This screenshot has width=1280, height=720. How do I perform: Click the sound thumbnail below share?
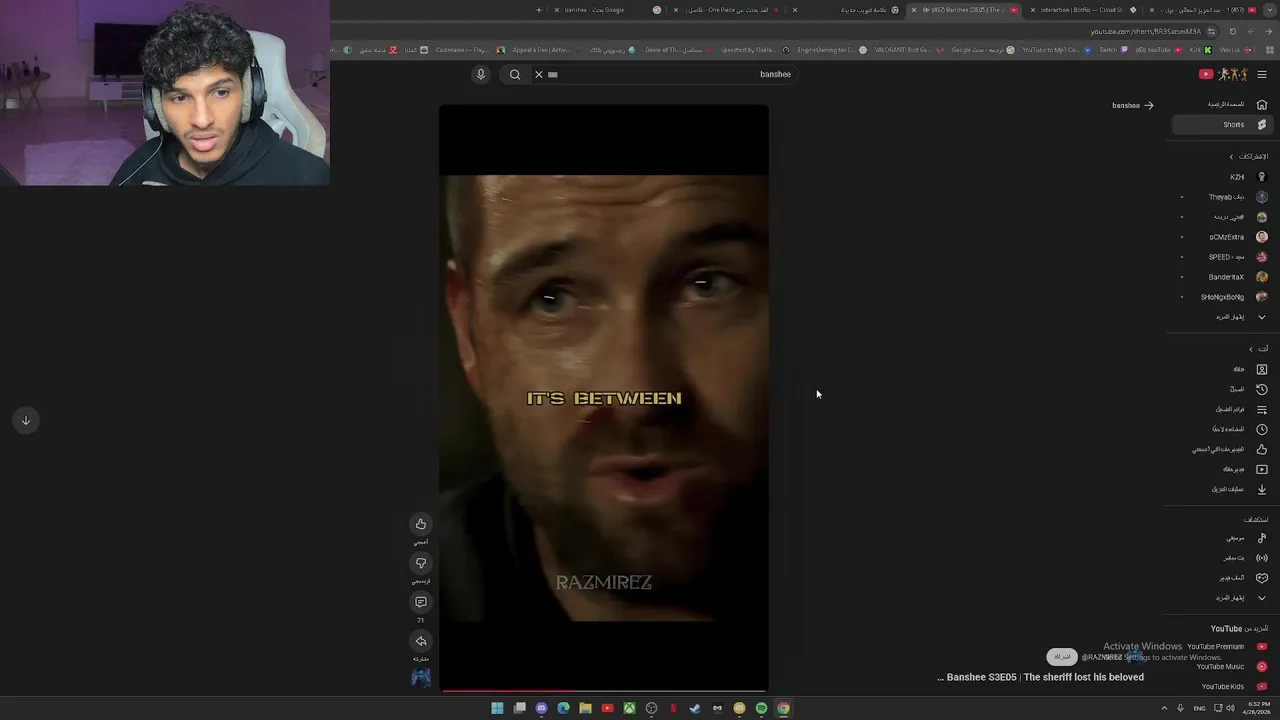click(421, 677)
